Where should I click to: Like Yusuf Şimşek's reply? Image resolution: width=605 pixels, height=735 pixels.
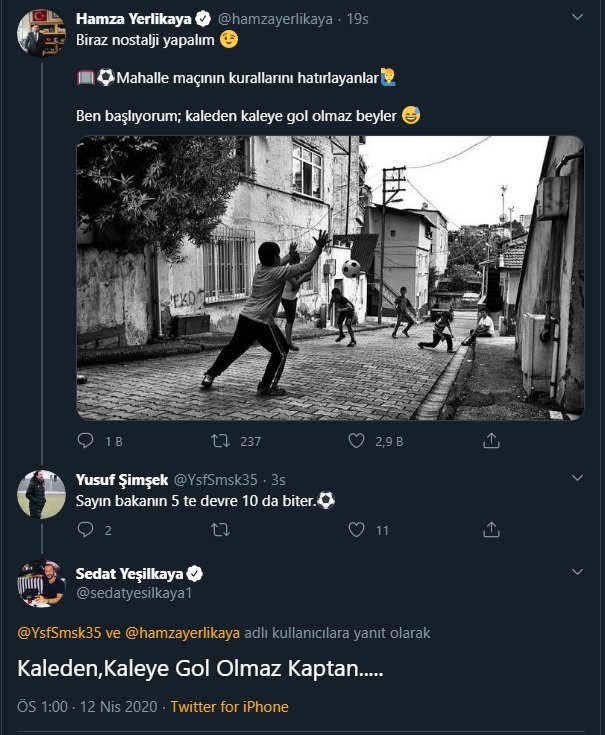coord(357,530)
